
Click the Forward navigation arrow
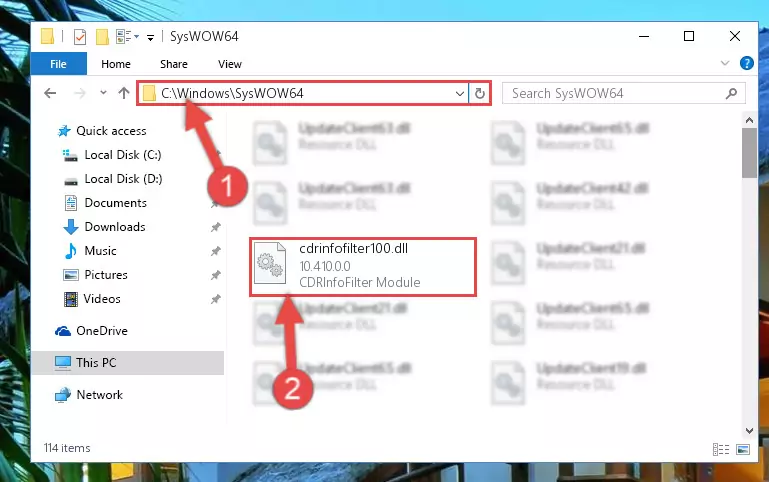(79, 93)
